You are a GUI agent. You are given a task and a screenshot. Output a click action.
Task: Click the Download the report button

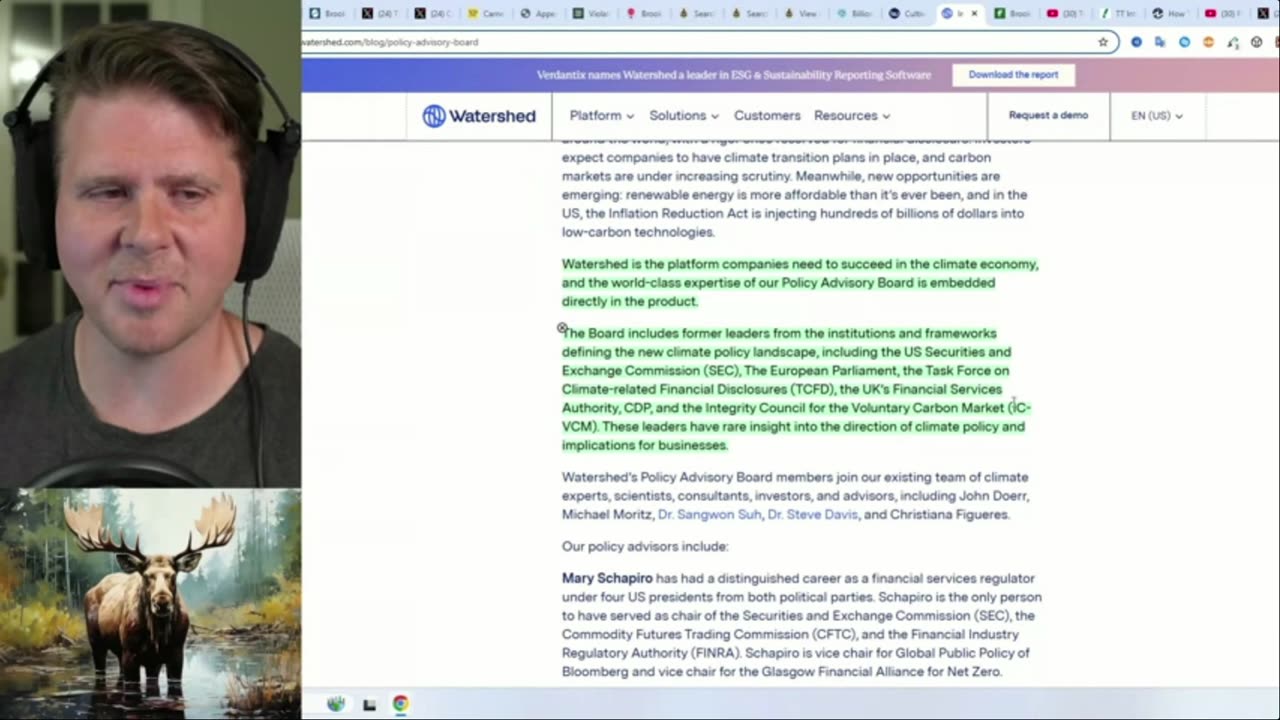[x=1013, y=74]
